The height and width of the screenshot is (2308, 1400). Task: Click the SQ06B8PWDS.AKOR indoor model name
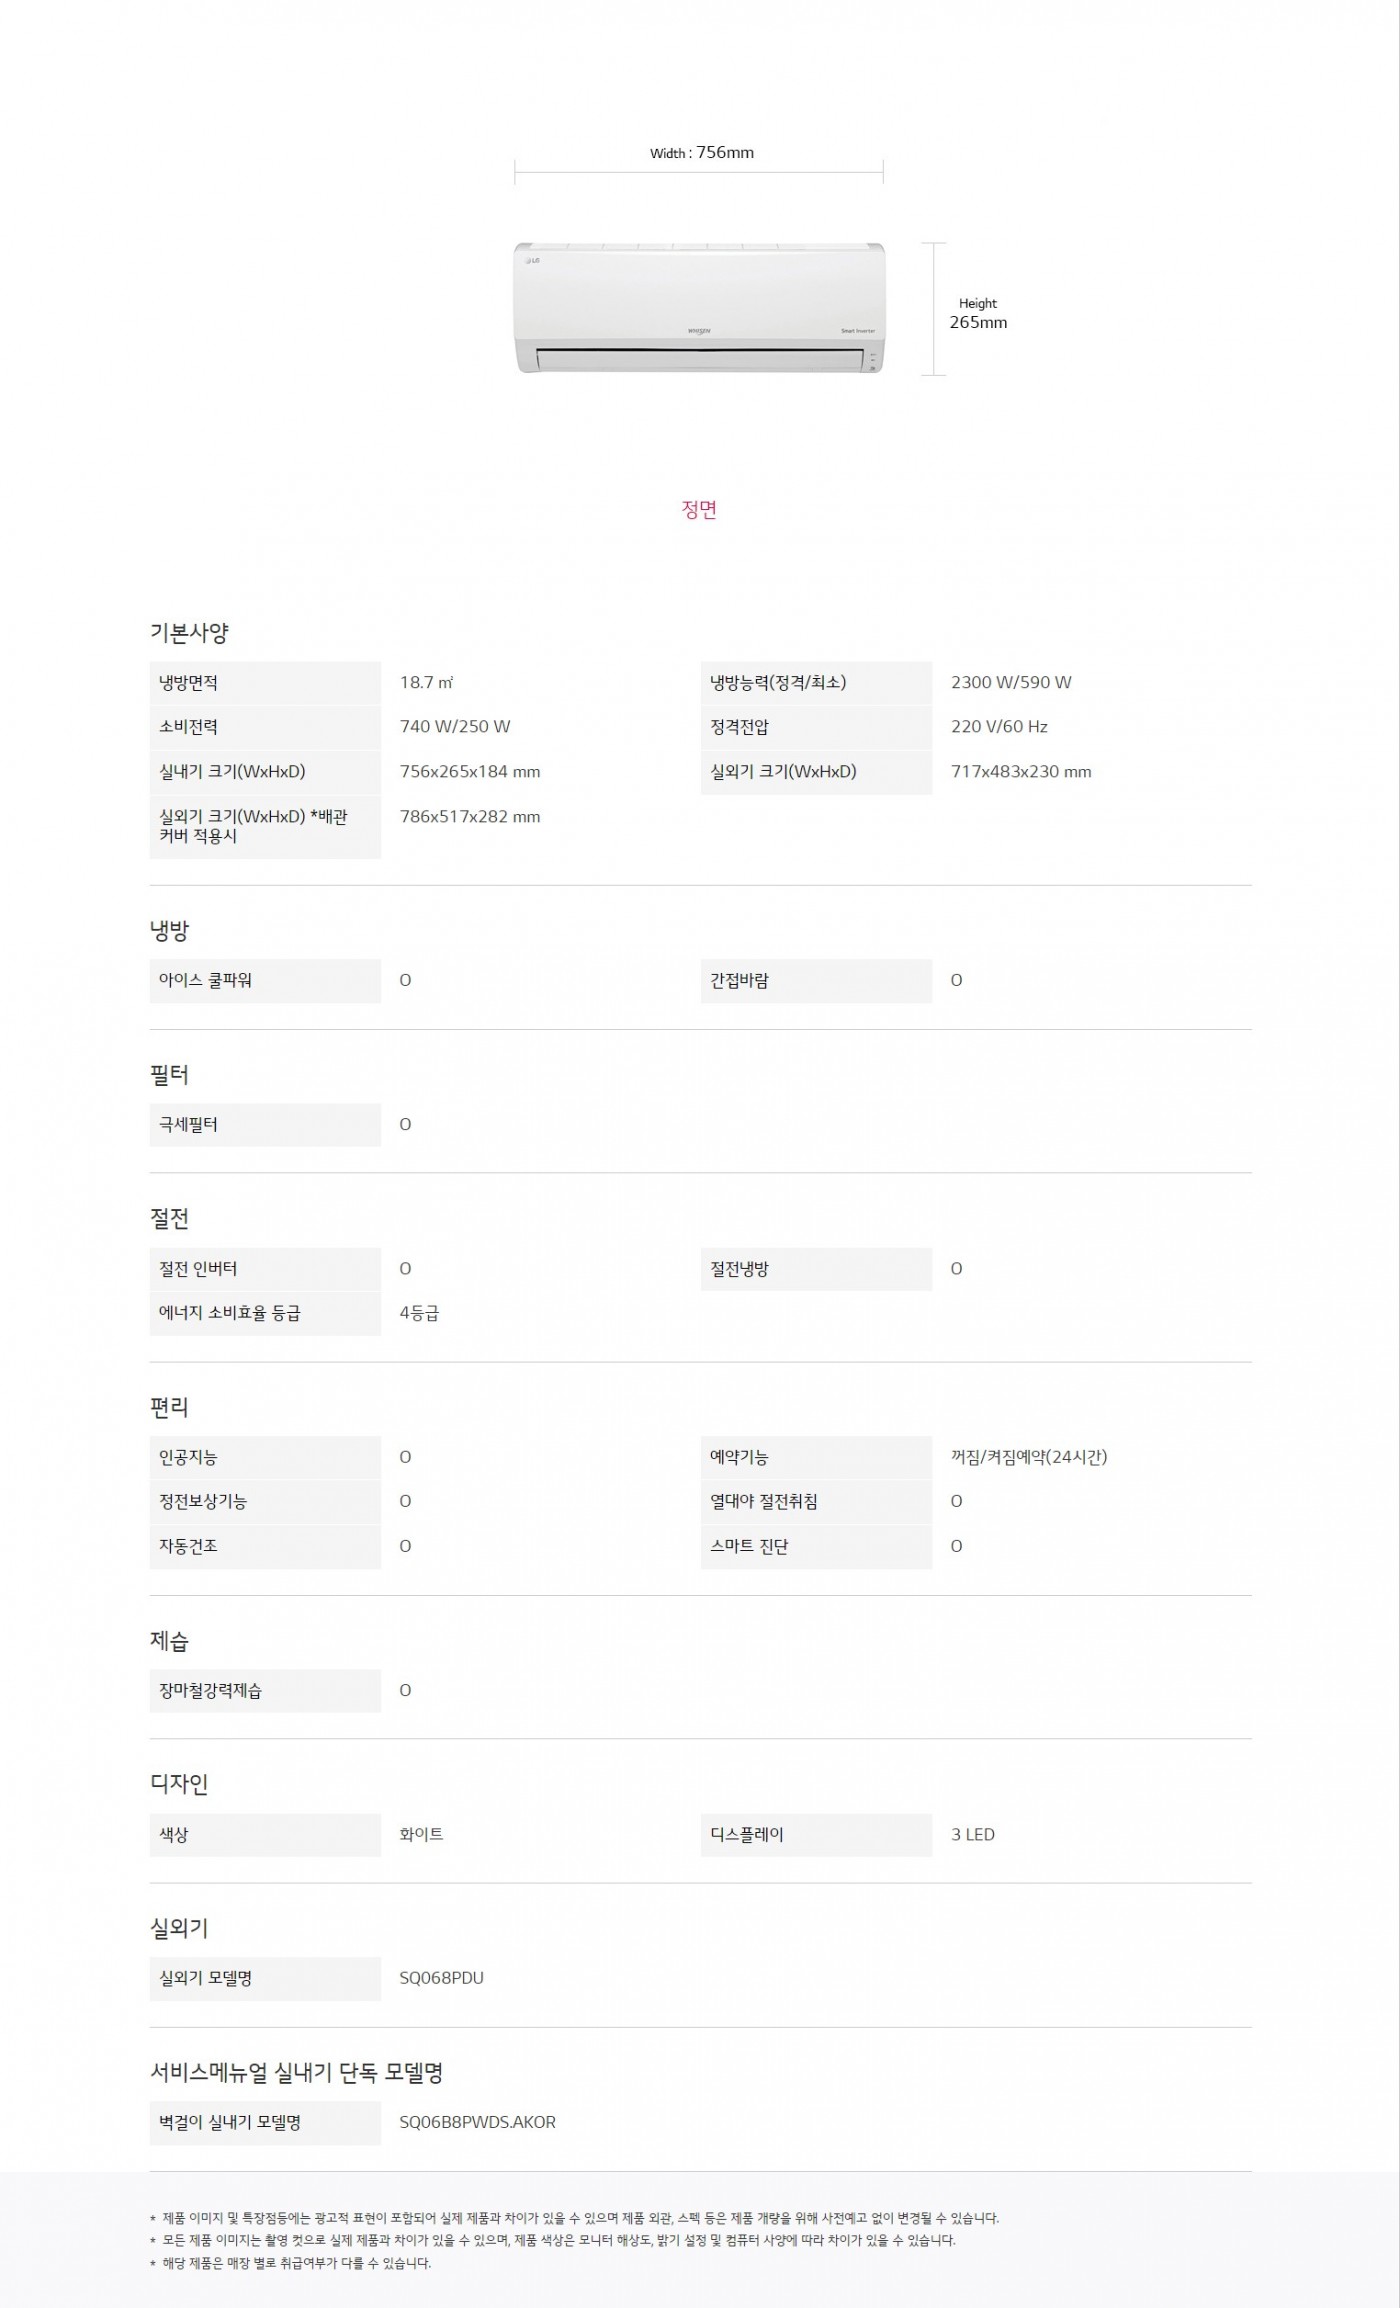coord(477,2122)
